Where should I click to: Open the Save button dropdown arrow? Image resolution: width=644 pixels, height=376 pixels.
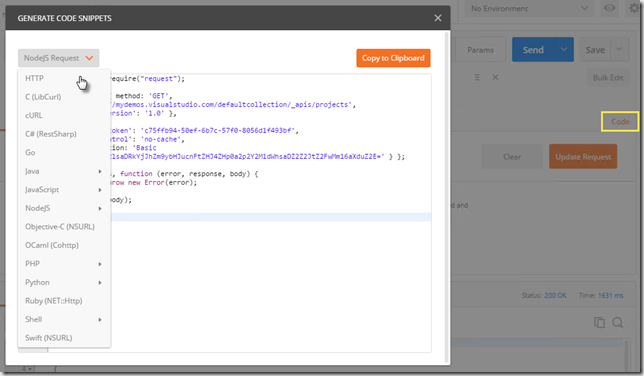[x=620, y=50]
